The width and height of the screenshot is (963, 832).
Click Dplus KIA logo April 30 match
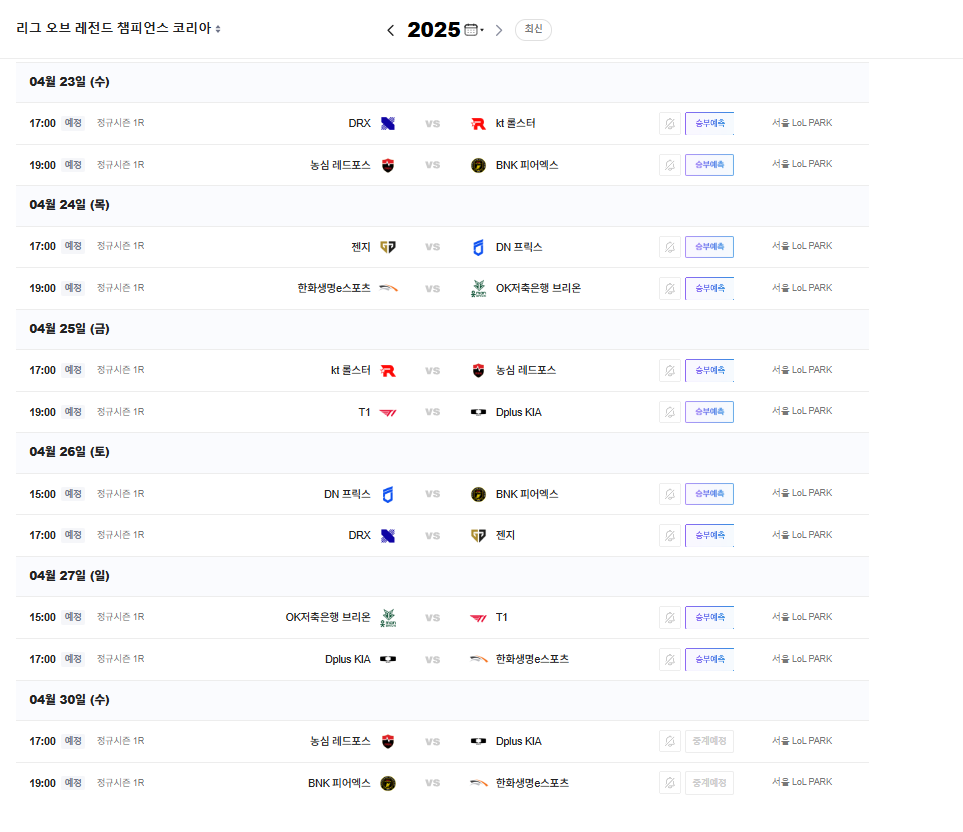[478, 741]
